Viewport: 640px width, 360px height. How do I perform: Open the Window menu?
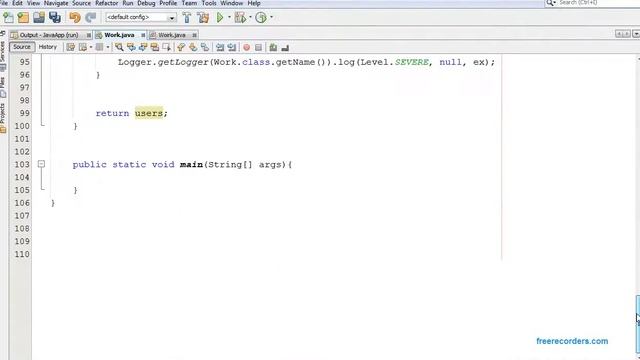click(x=231, y=3)
